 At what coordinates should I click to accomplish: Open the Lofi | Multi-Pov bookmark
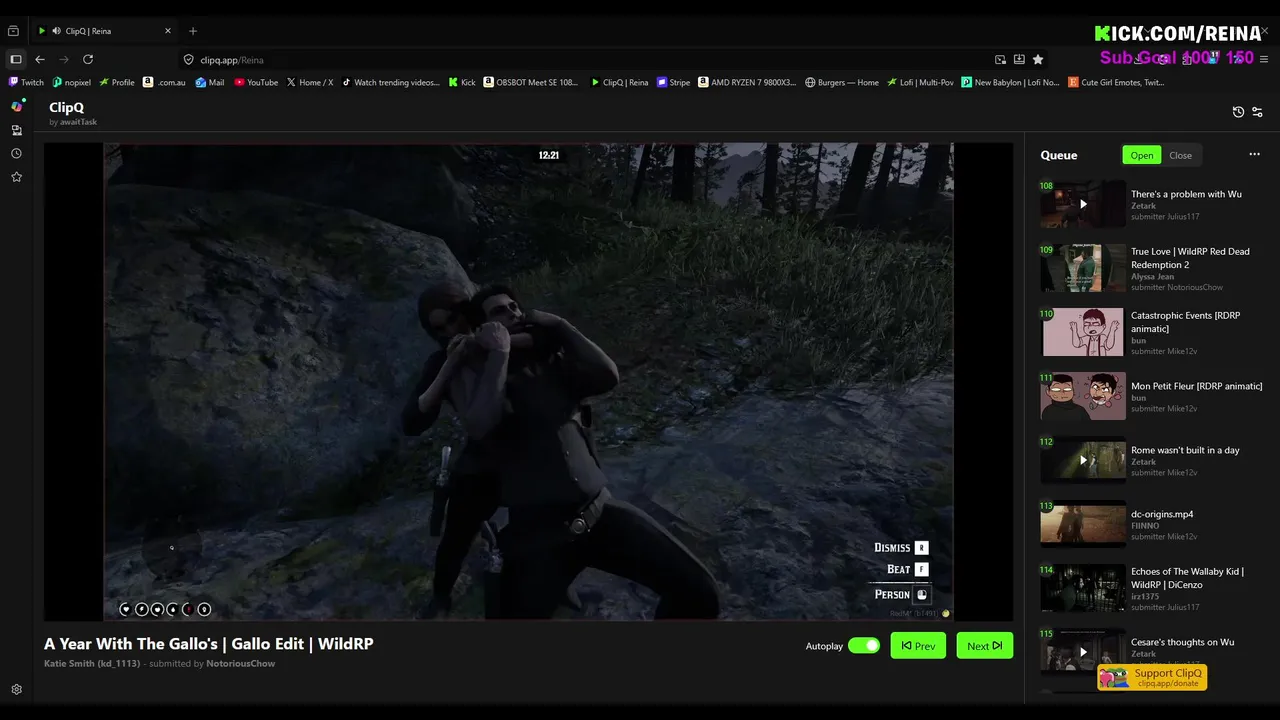(x=921, y=82)
